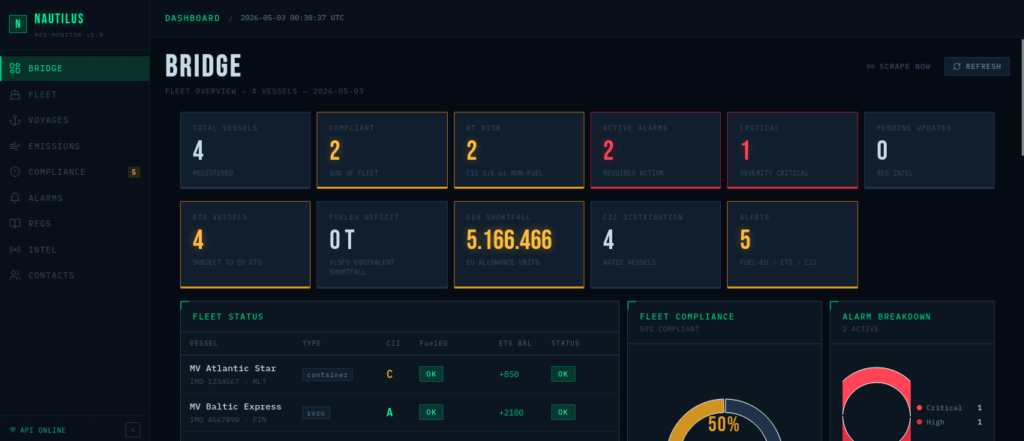
Task: Click the API online wifi icon
Action: tap(12, 430)
